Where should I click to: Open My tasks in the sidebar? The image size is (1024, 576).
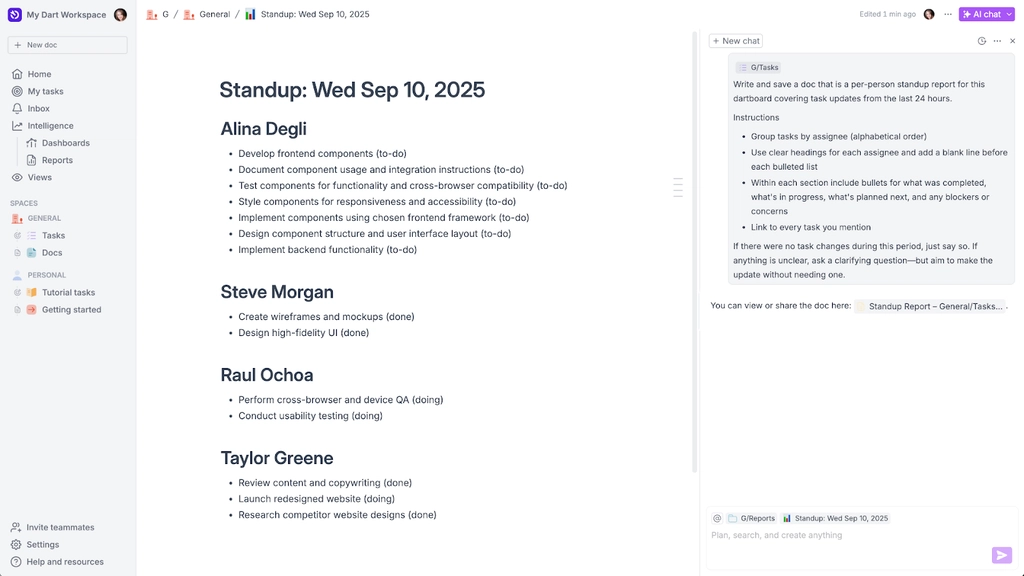[x=42, y=90]
